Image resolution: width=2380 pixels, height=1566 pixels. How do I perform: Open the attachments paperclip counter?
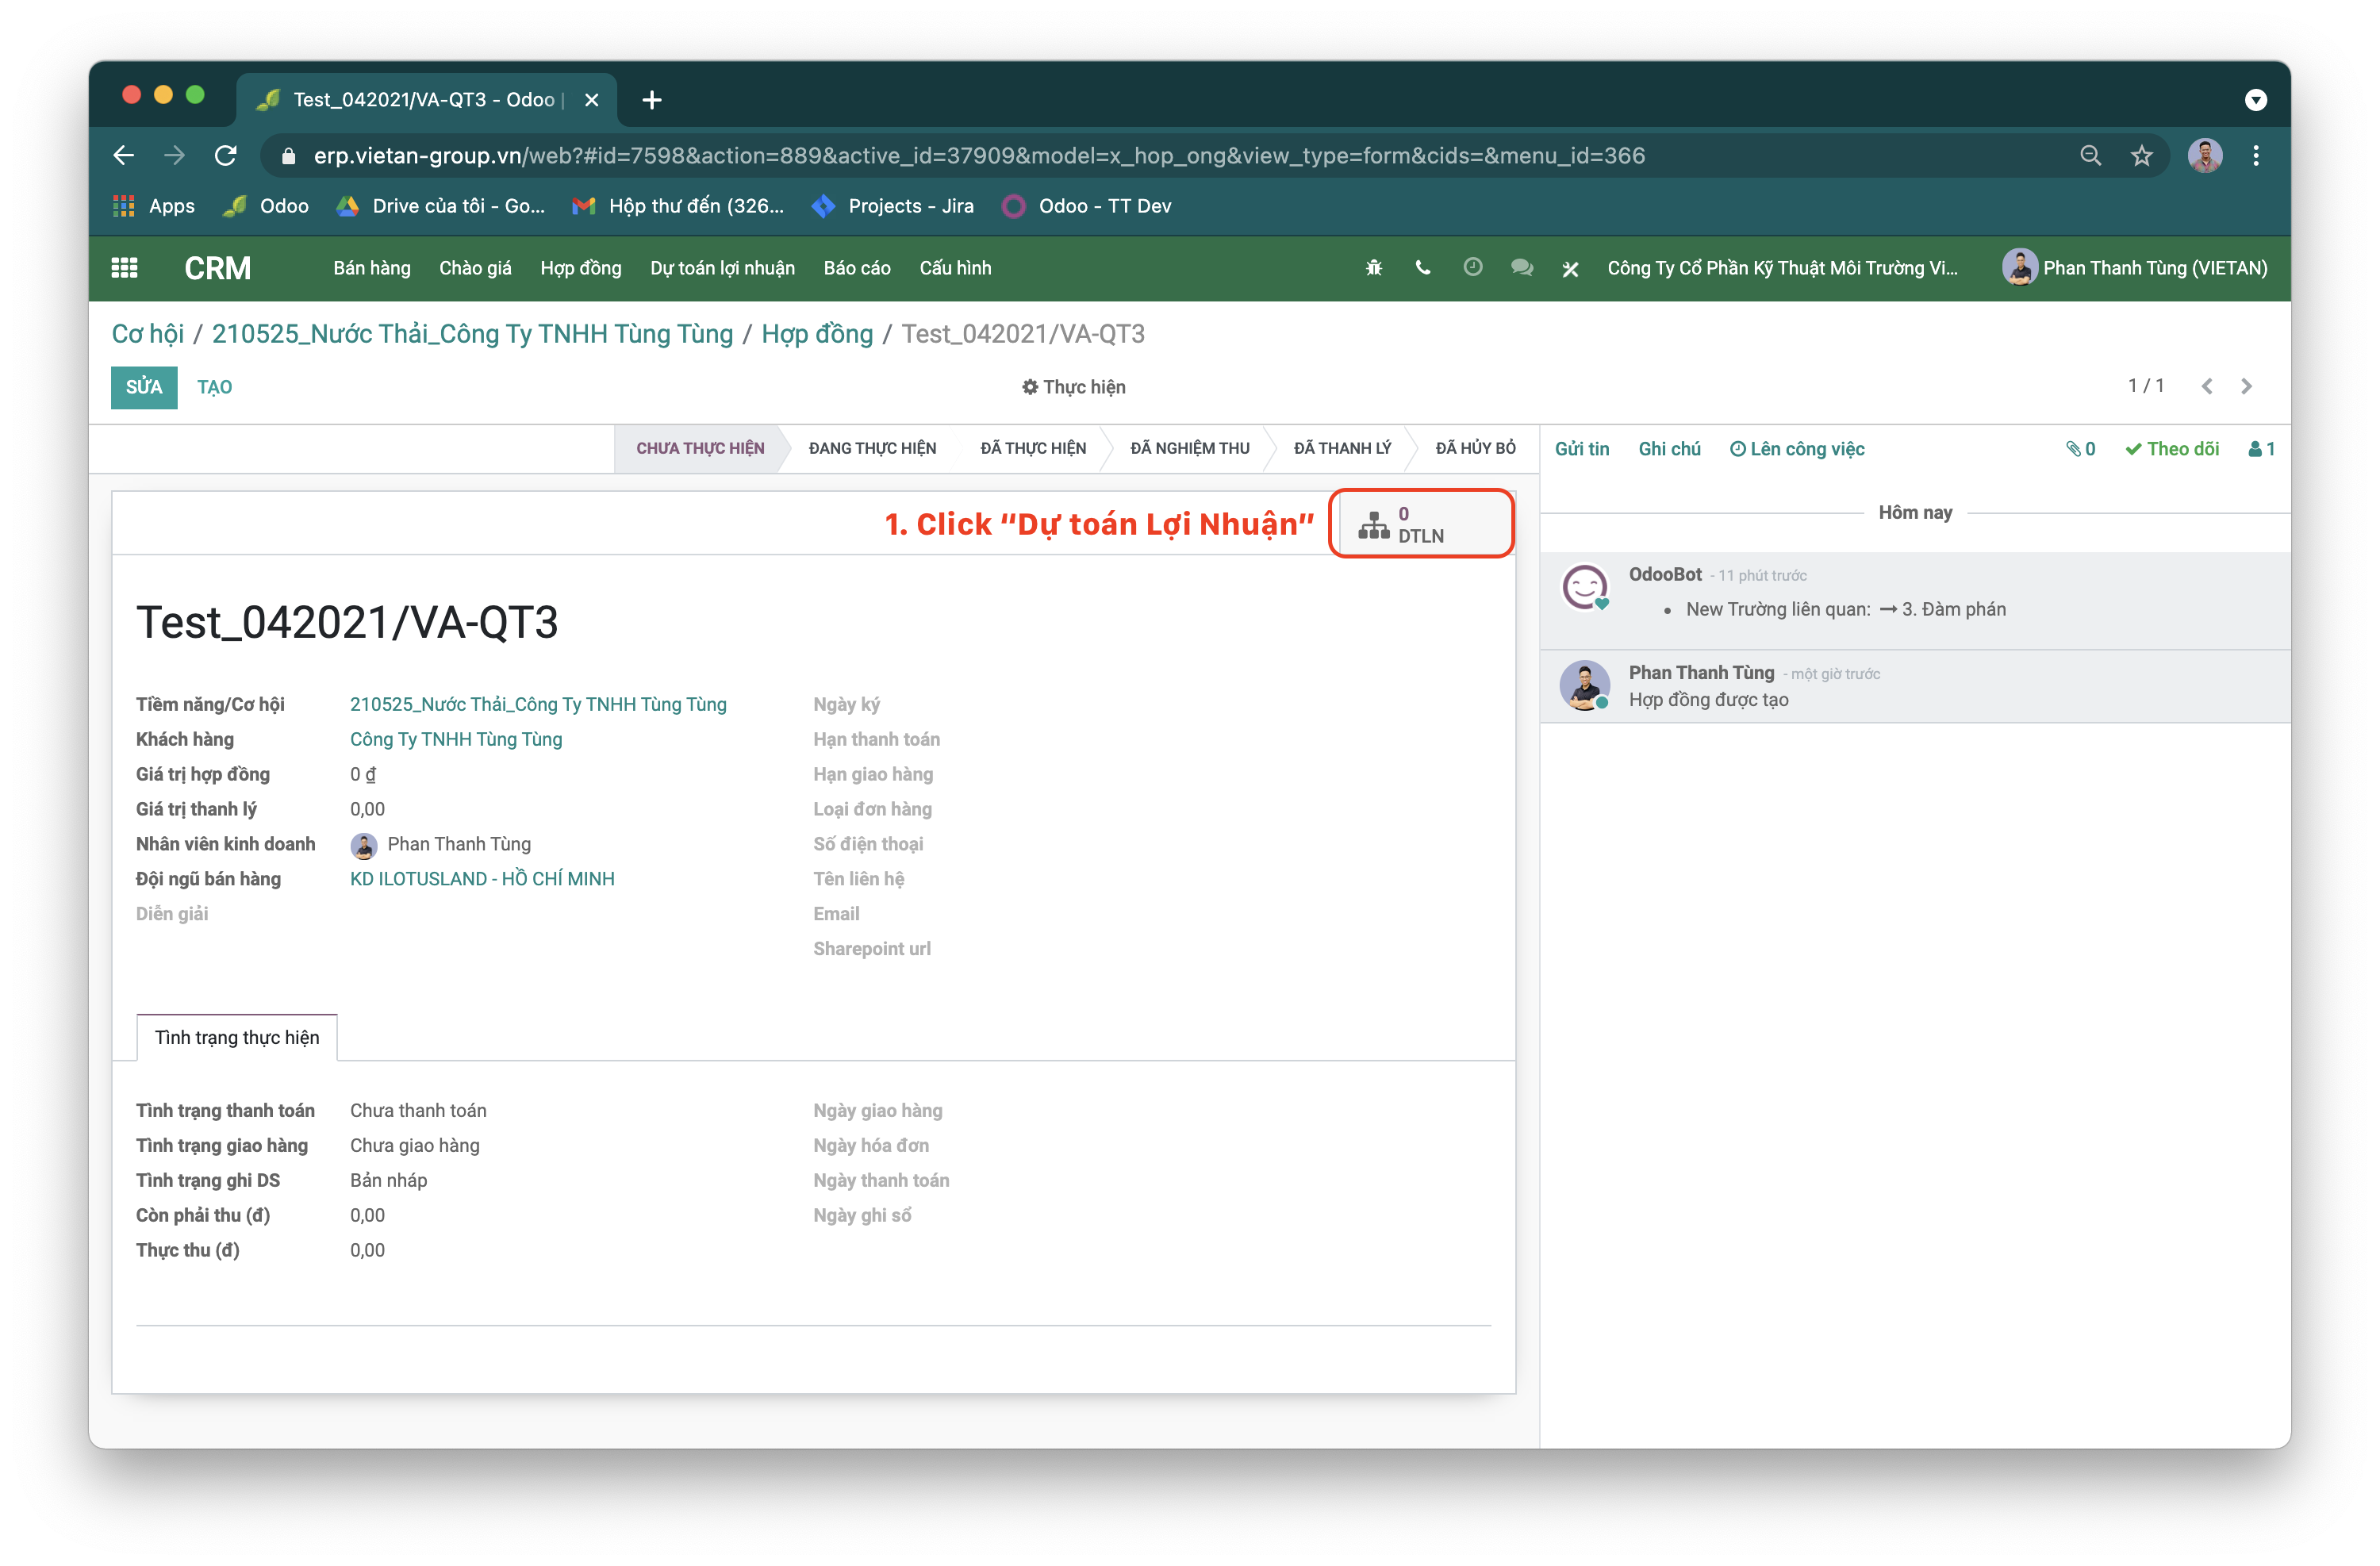(x=2080, y=449)
